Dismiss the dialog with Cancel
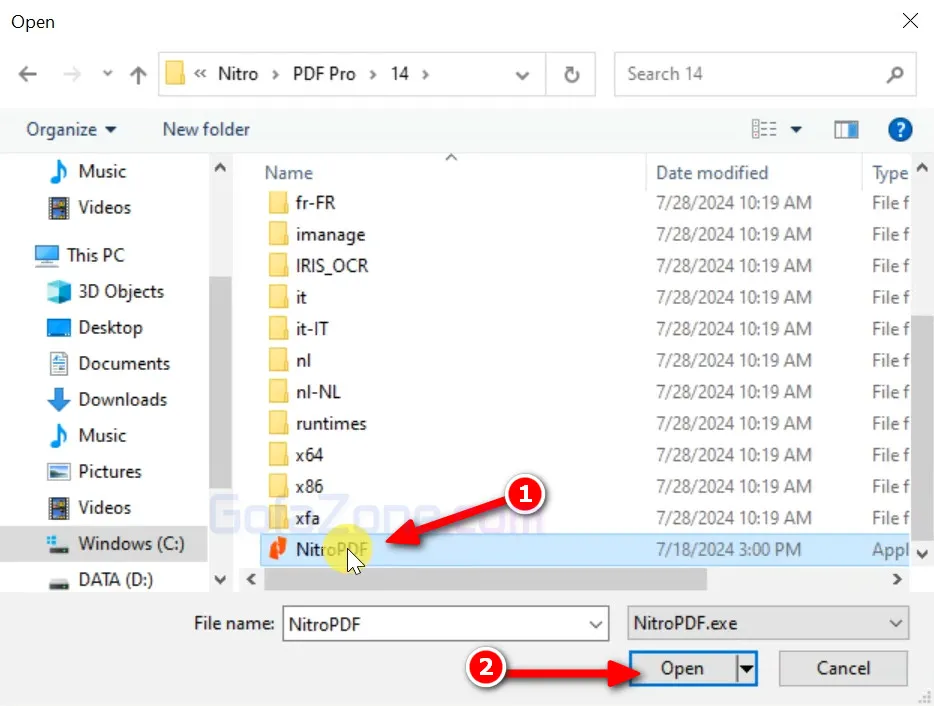Viewport: 934px width, 706px height. coord(842,668)
